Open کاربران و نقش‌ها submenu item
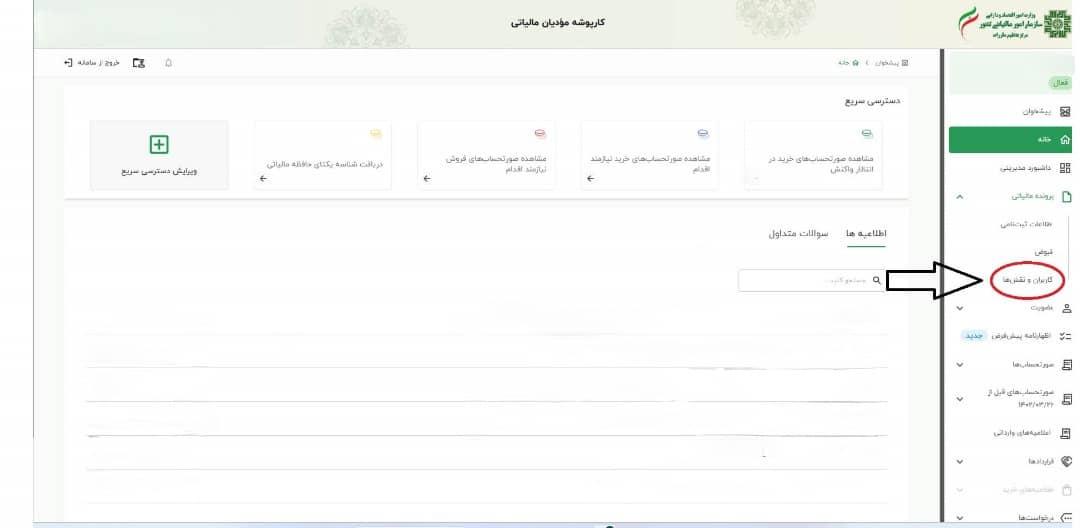 point(1028,280)
